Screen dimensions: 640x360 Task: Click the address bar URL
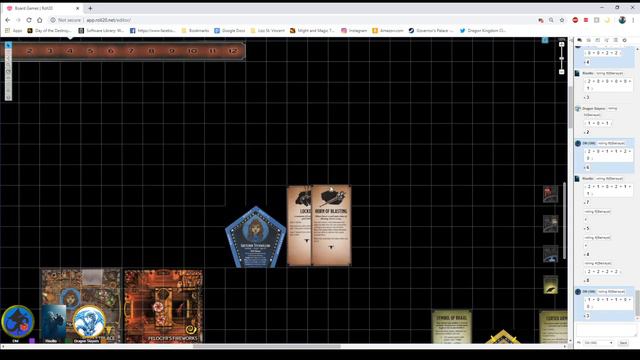pos(109,20)
